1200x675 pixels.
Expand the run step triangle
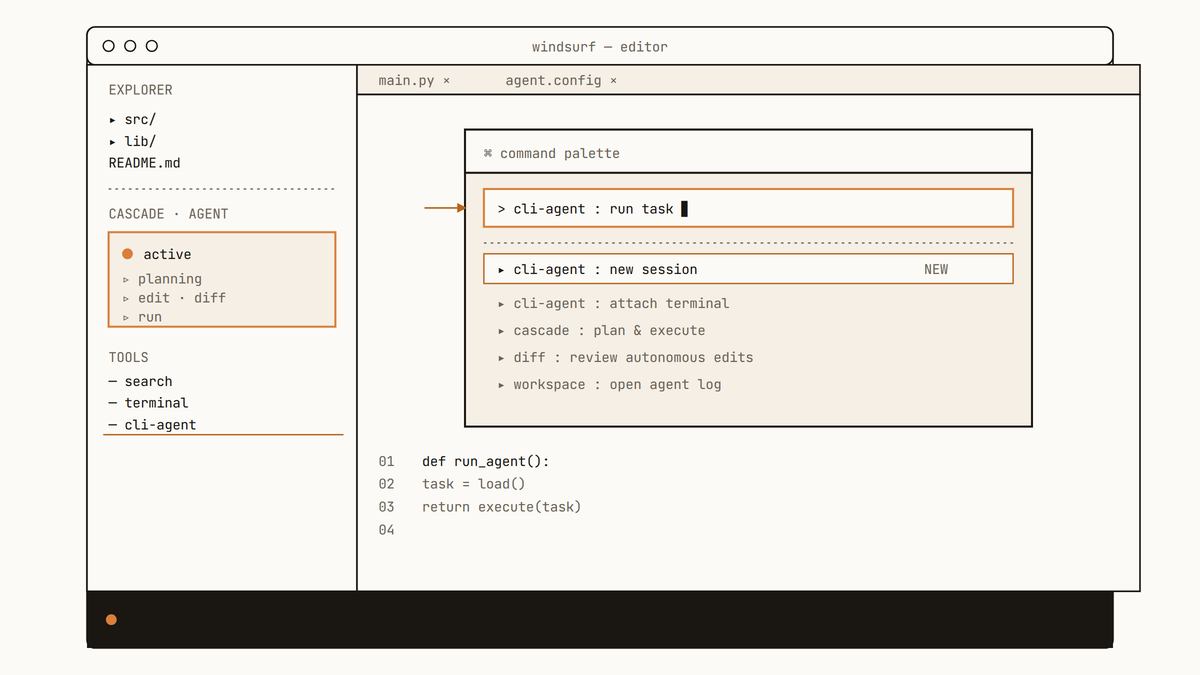127,317
